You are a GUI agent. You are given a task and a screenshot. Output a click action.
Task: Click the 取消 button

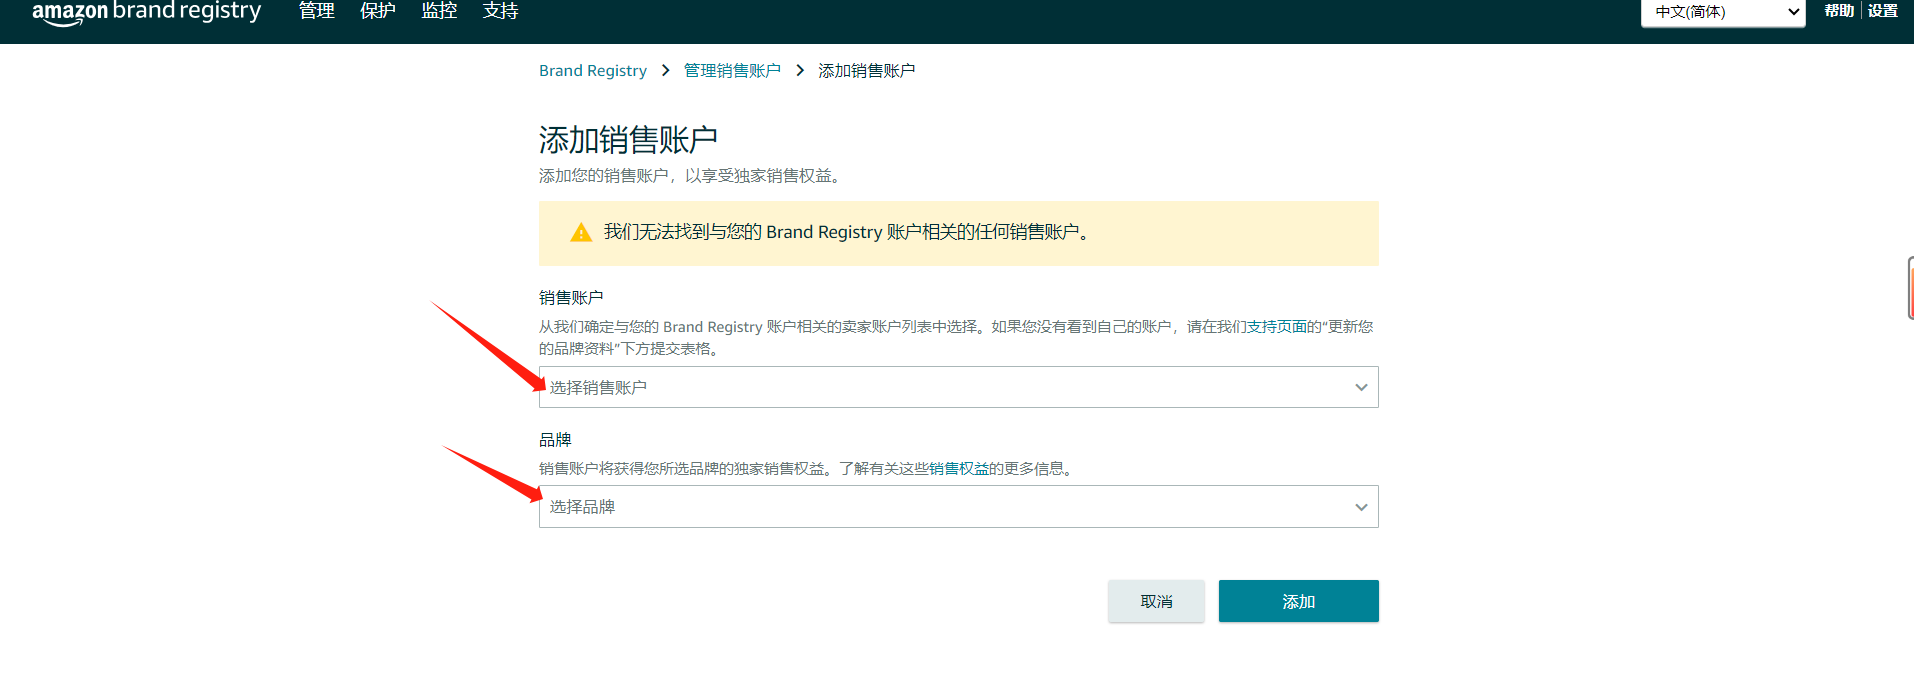pyautogui.click(x=1156, y=601)
